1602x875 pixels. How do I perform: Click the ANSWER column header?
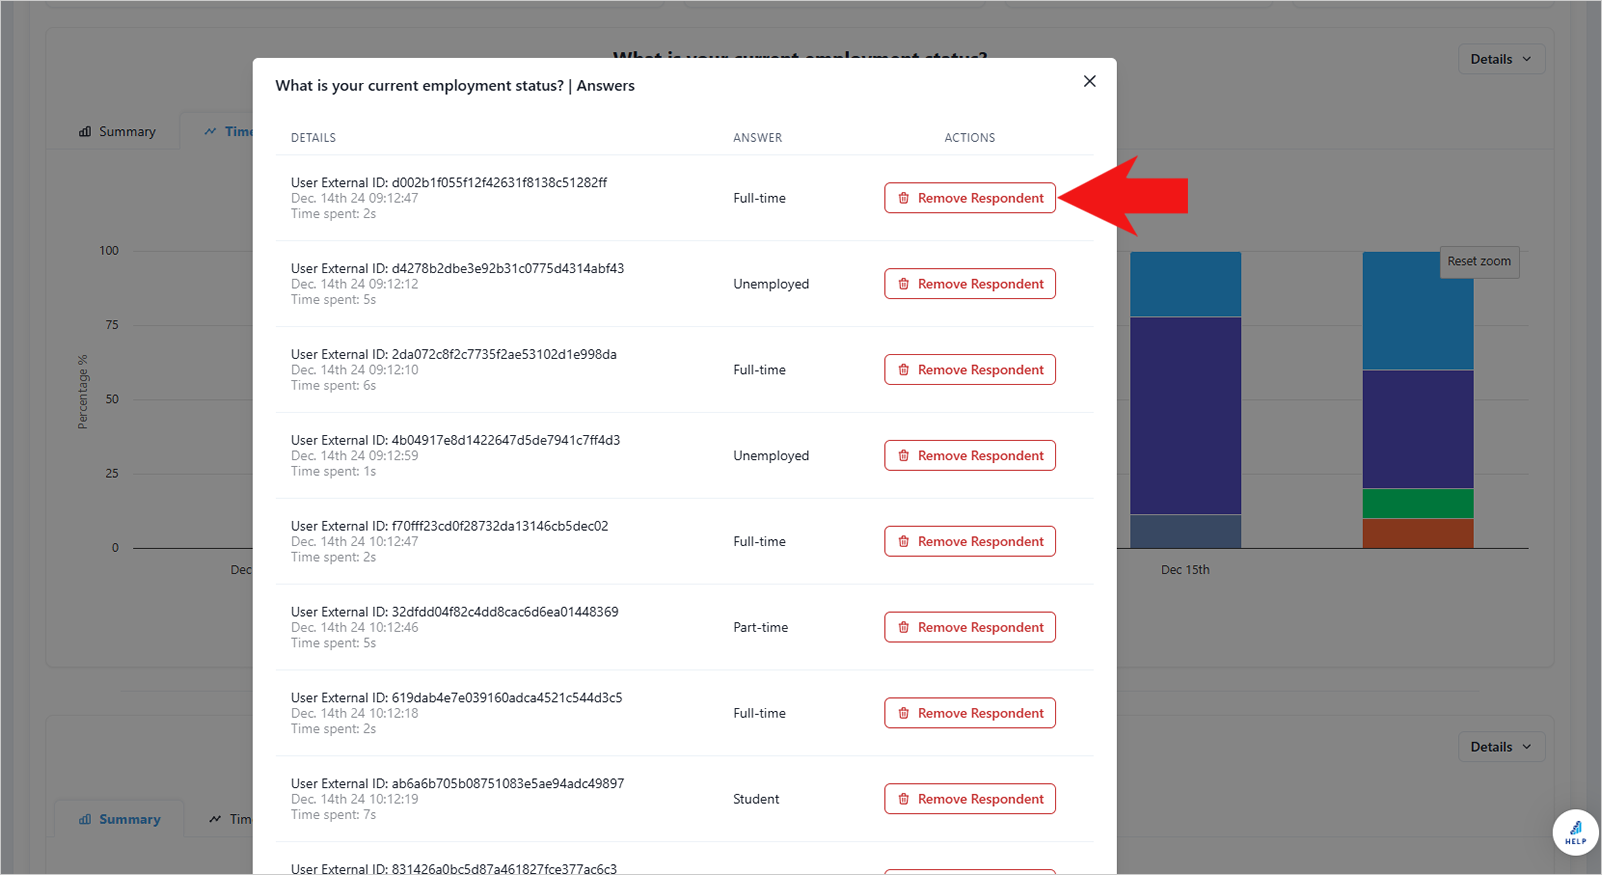758,138
